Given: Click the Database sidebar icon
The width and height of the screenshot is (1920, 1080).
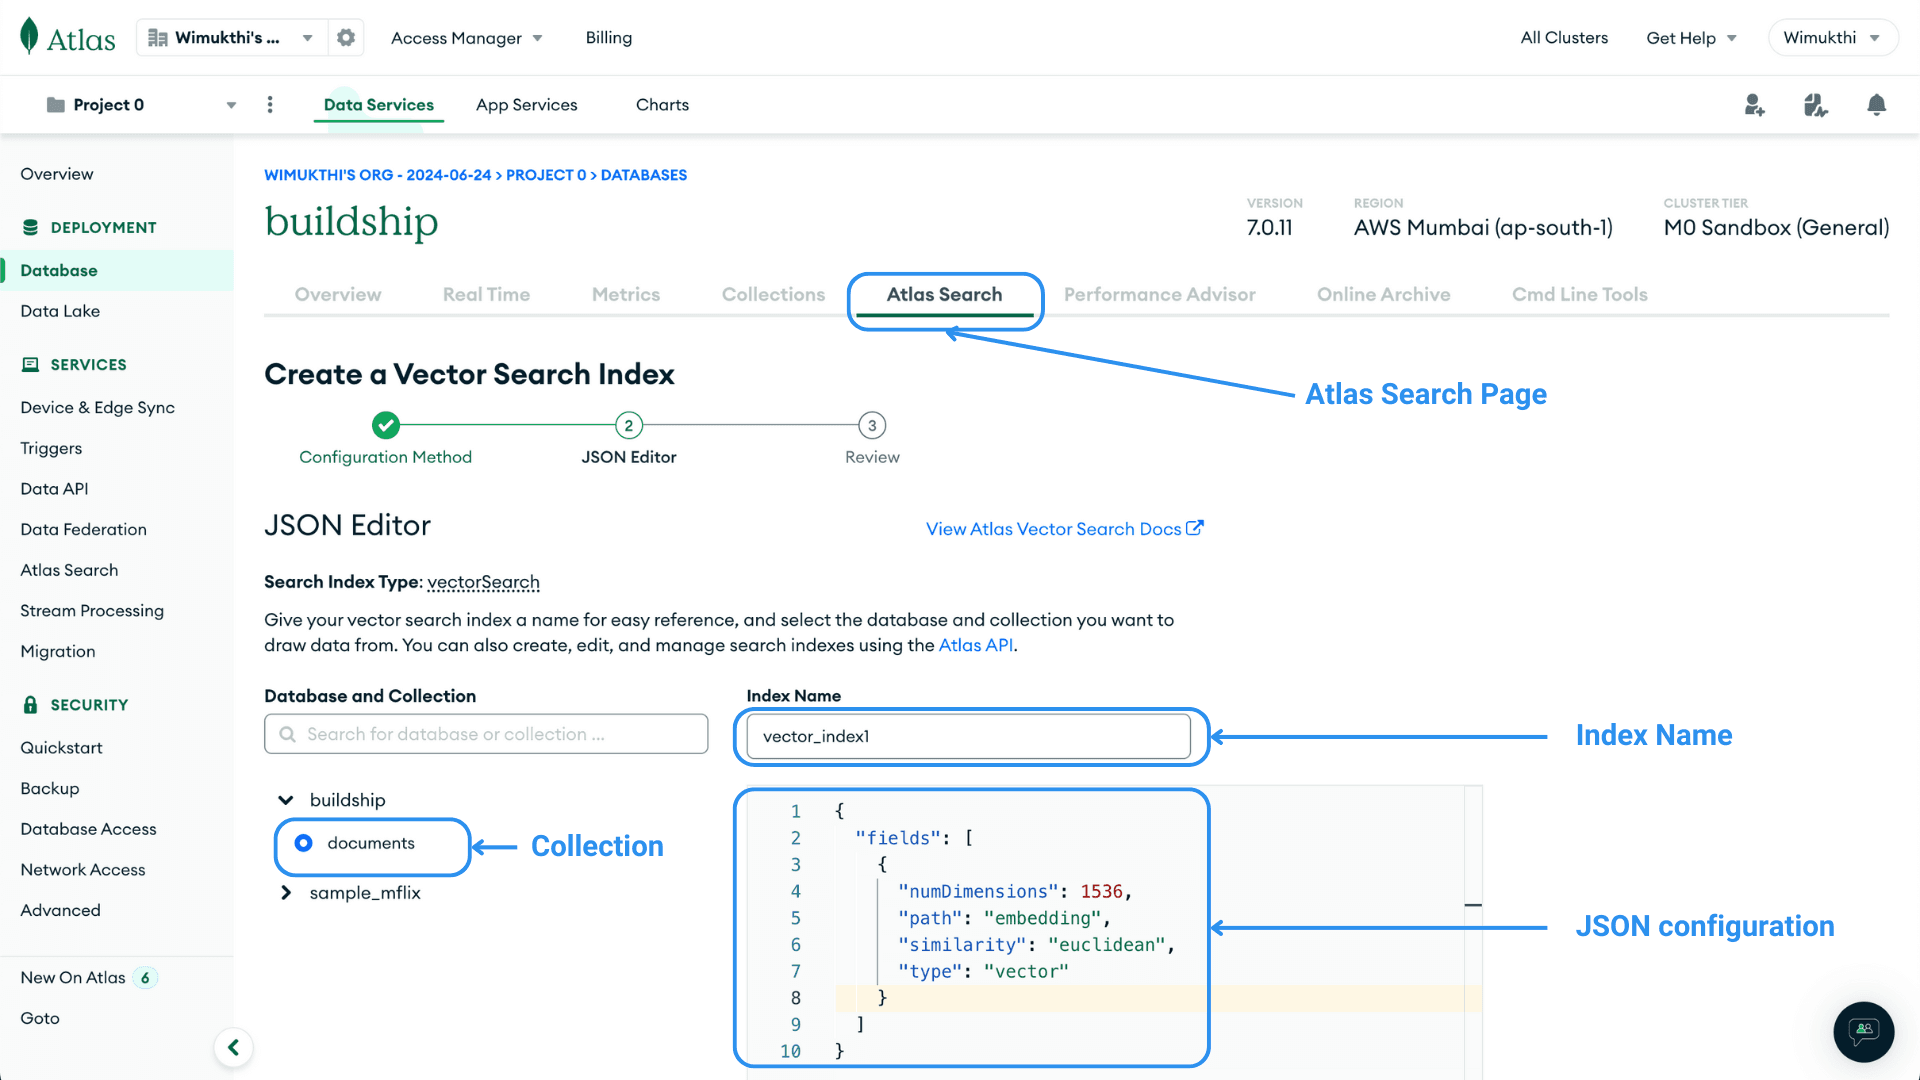Looking at the screenshot, I should (59, 269).
